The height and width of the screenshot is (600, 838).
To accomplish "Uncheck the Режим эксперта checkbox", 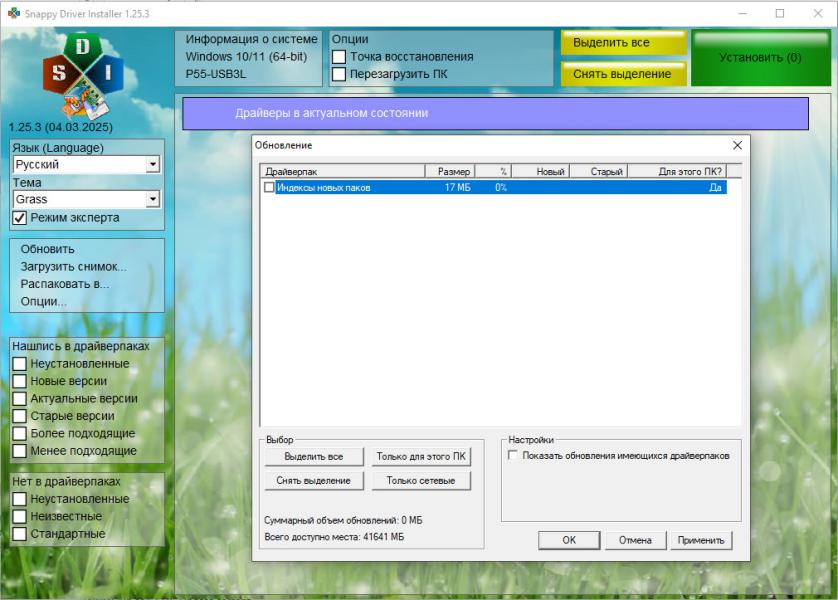I will (x=19, y=218).
